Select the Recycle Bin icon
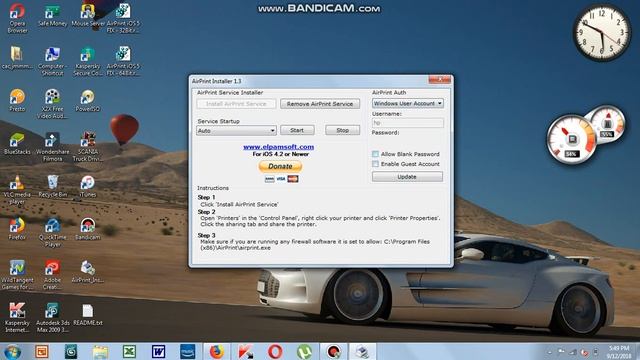The image size is (640, 360). (52, 186)
